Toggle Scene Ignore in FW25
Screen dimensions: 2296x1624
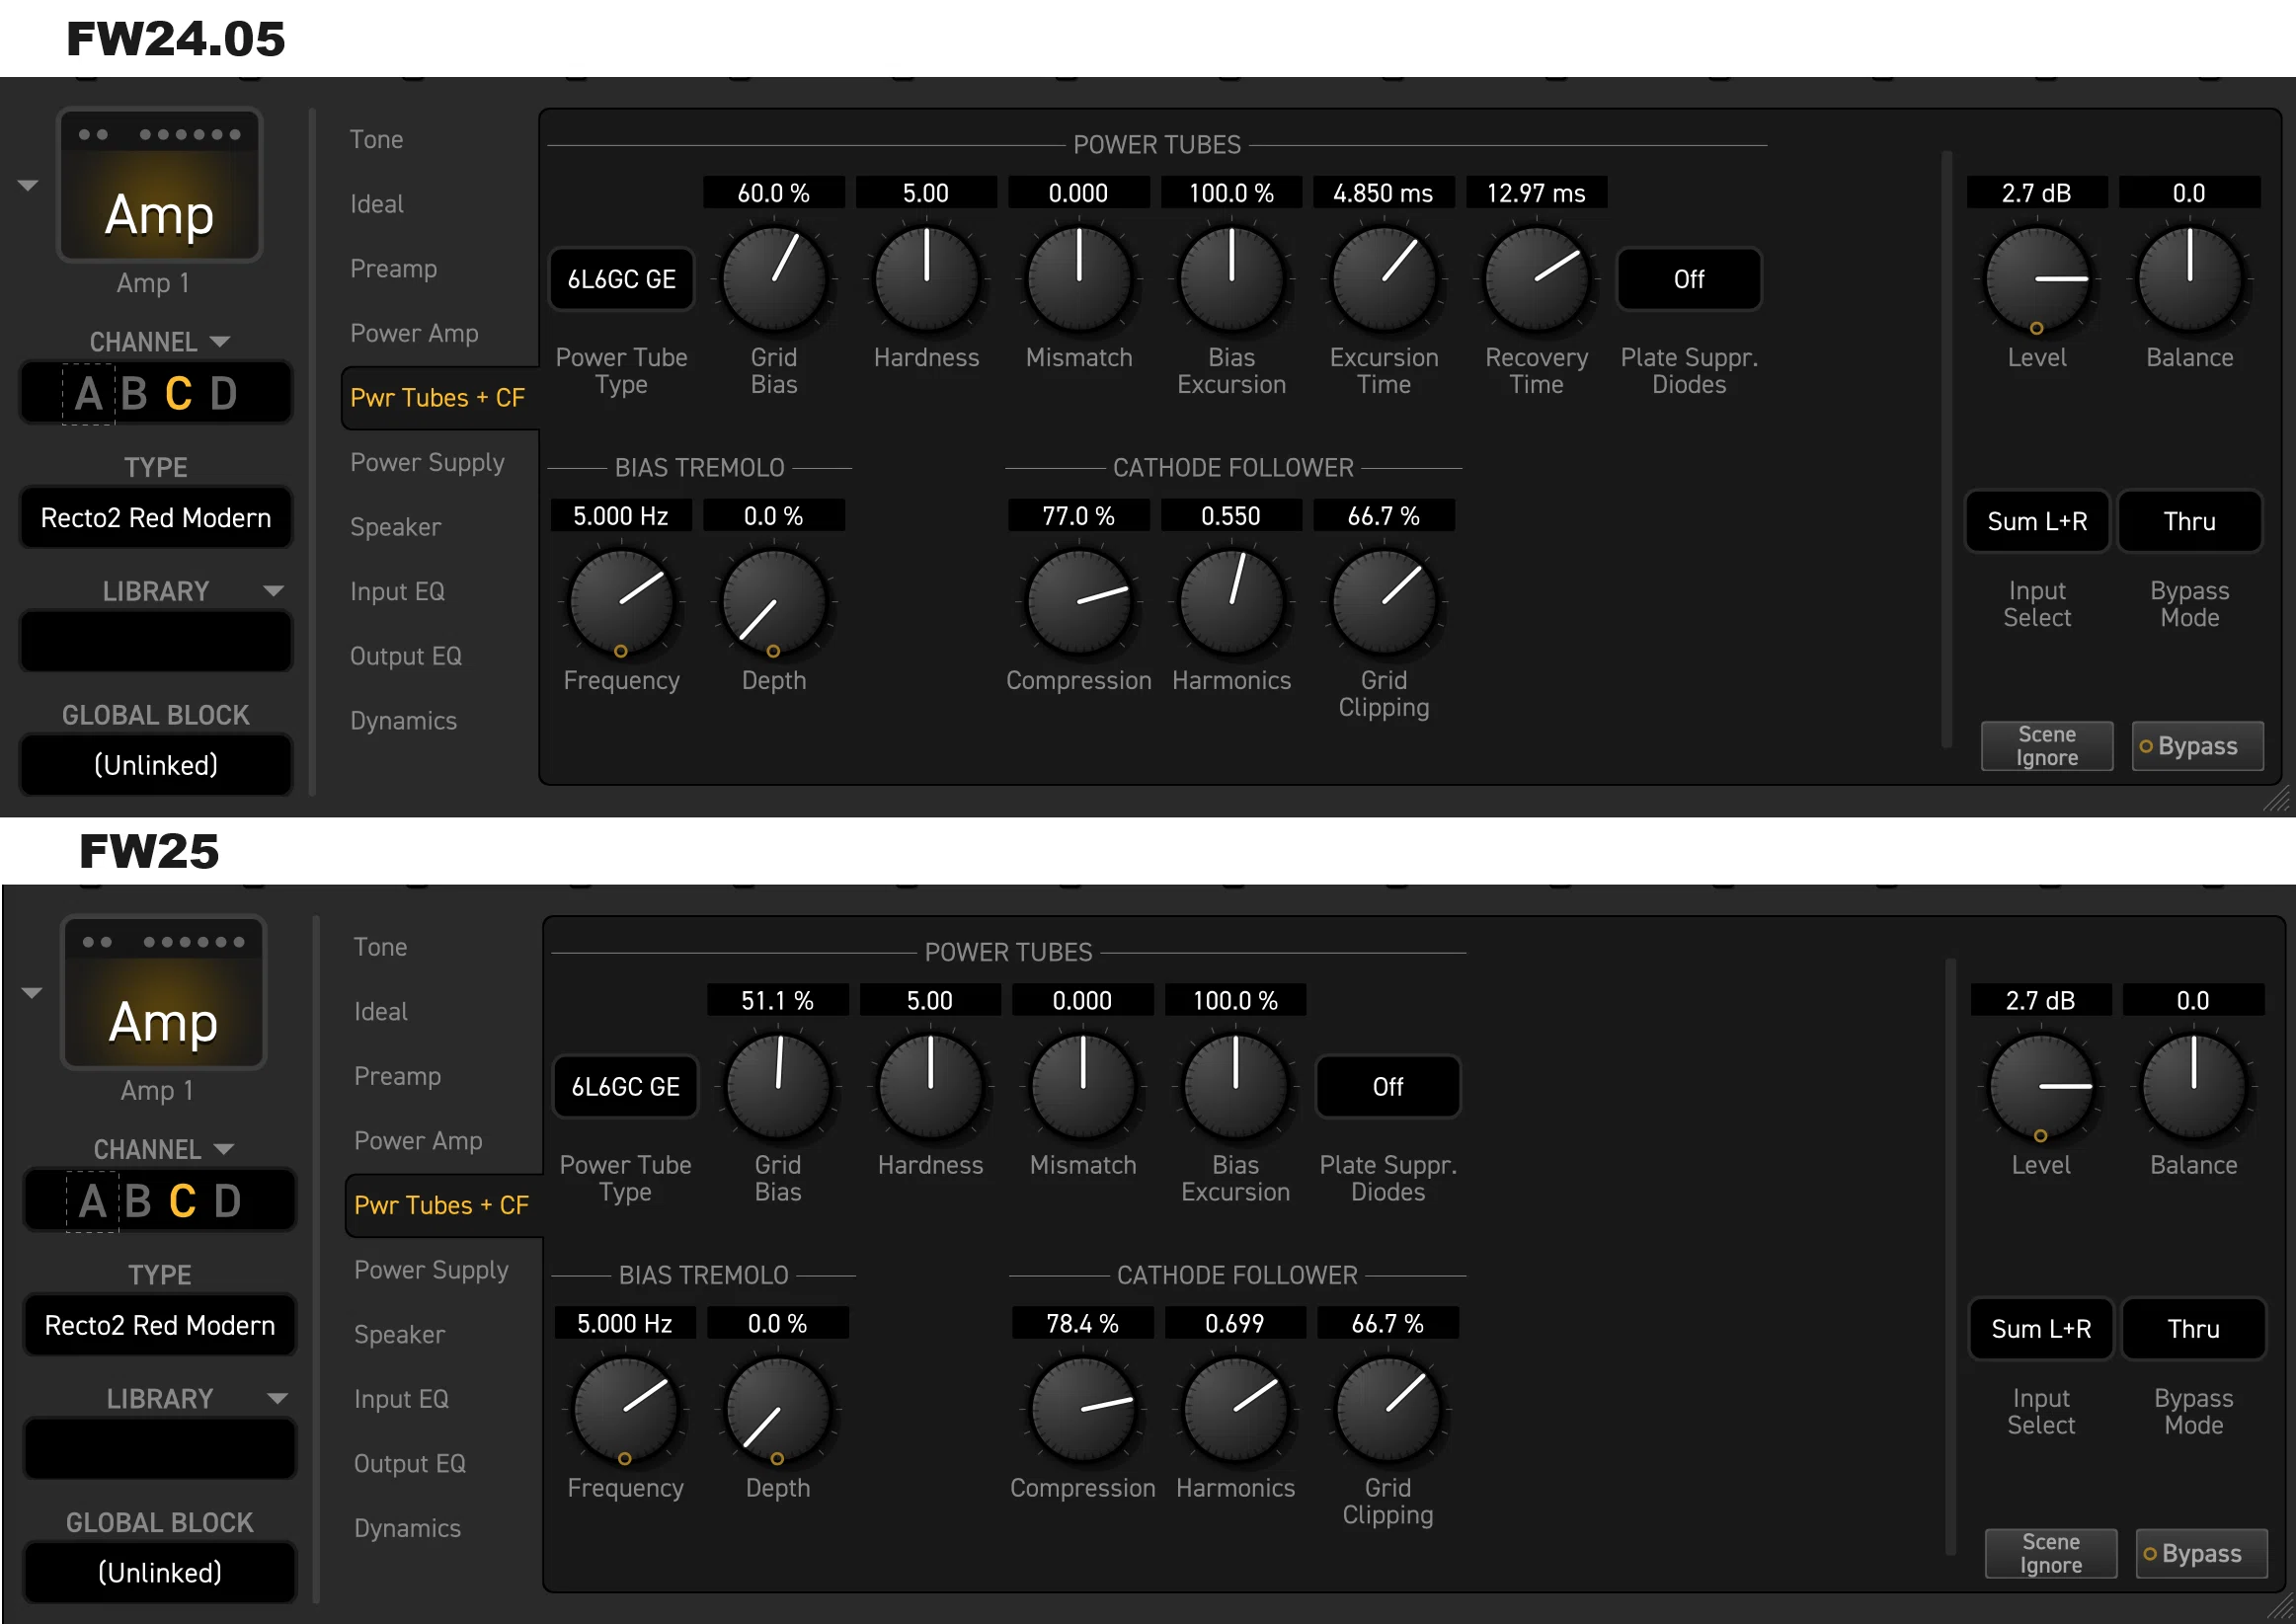2051,1553
